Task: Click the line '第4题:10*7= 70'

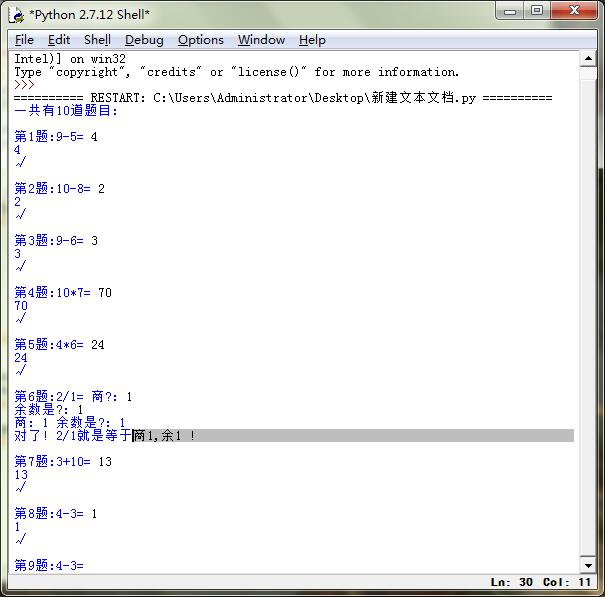Action: coord(63,293)
